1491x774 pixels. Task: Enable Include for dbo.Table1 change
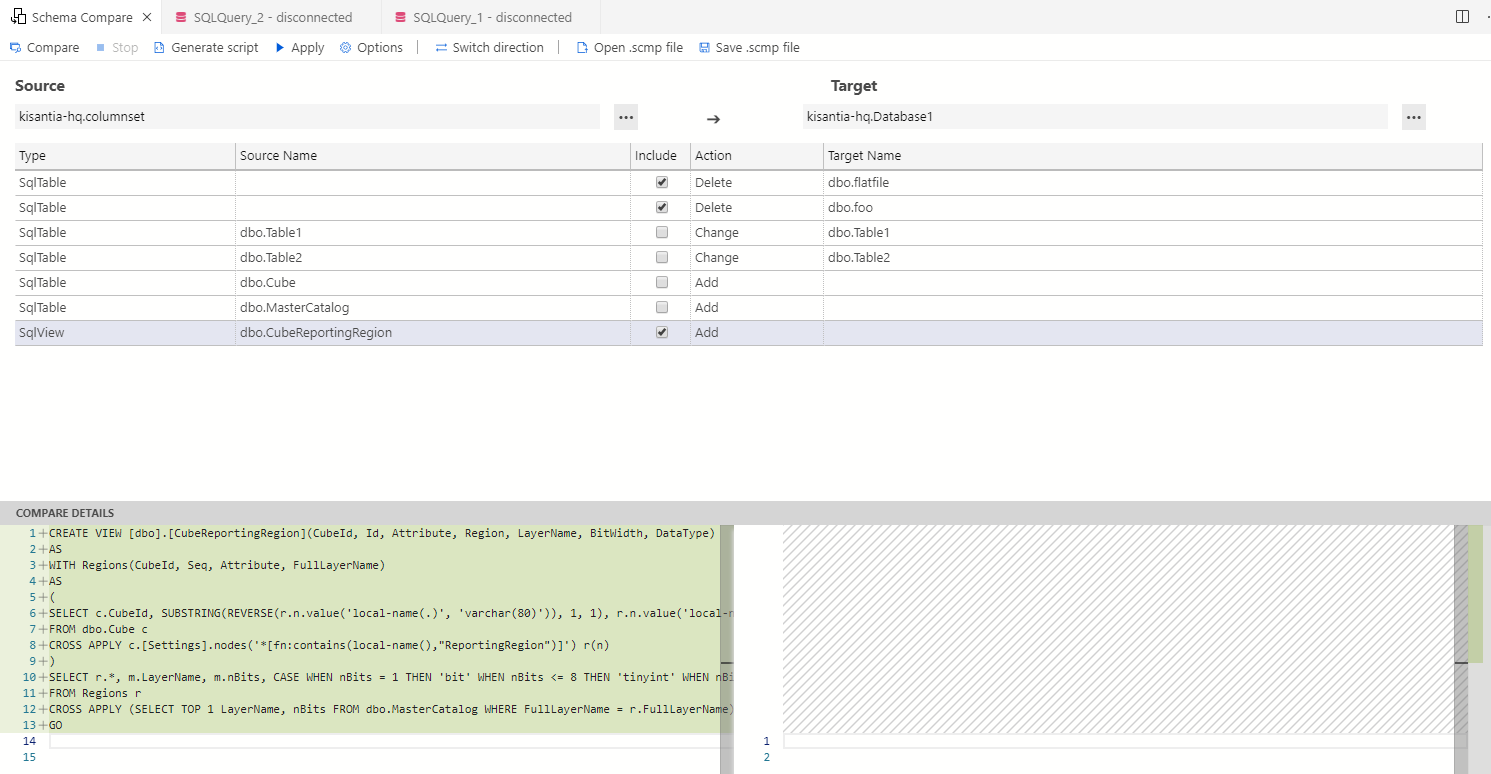coord(662,231)
